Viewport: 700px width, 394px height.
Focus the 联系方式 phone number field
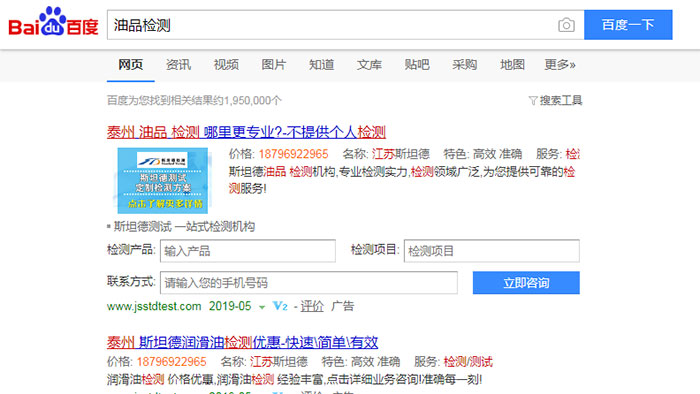(x=309, y=282)
